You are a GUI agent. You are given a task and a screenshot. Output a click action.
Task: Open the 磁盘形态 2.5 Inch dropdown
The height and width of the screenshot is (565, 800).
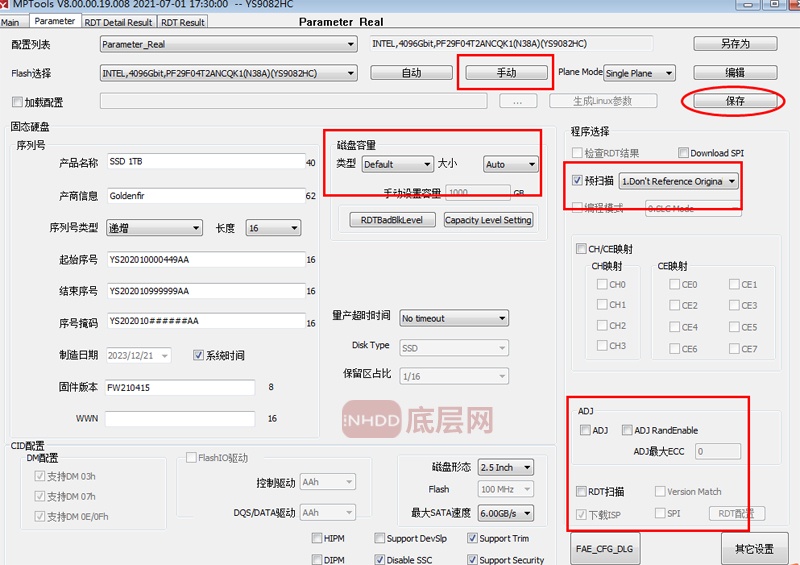506,468
